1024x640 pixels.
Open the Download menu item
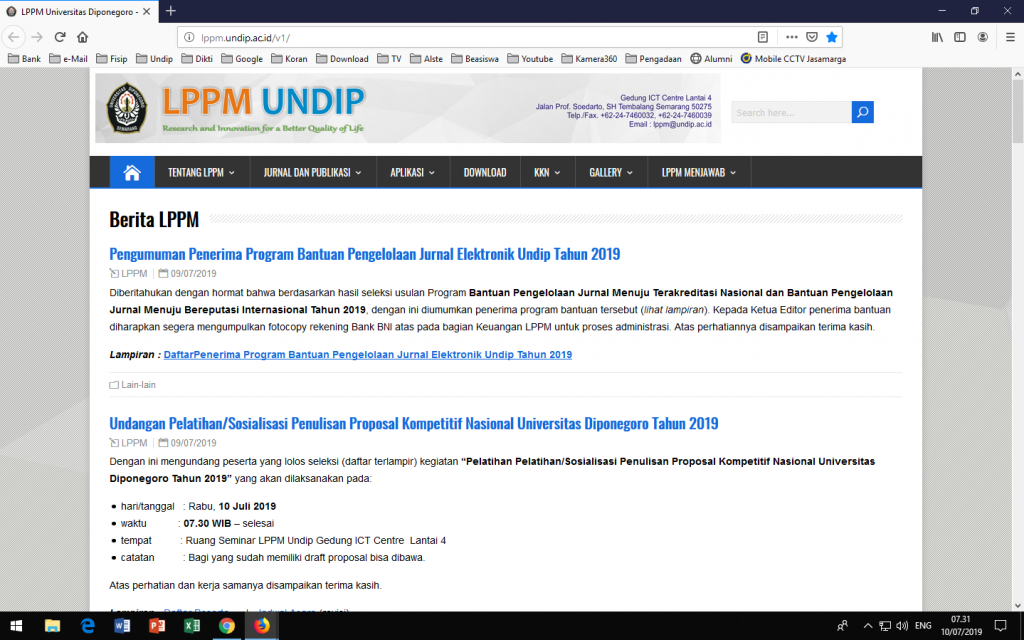point(484,172)
